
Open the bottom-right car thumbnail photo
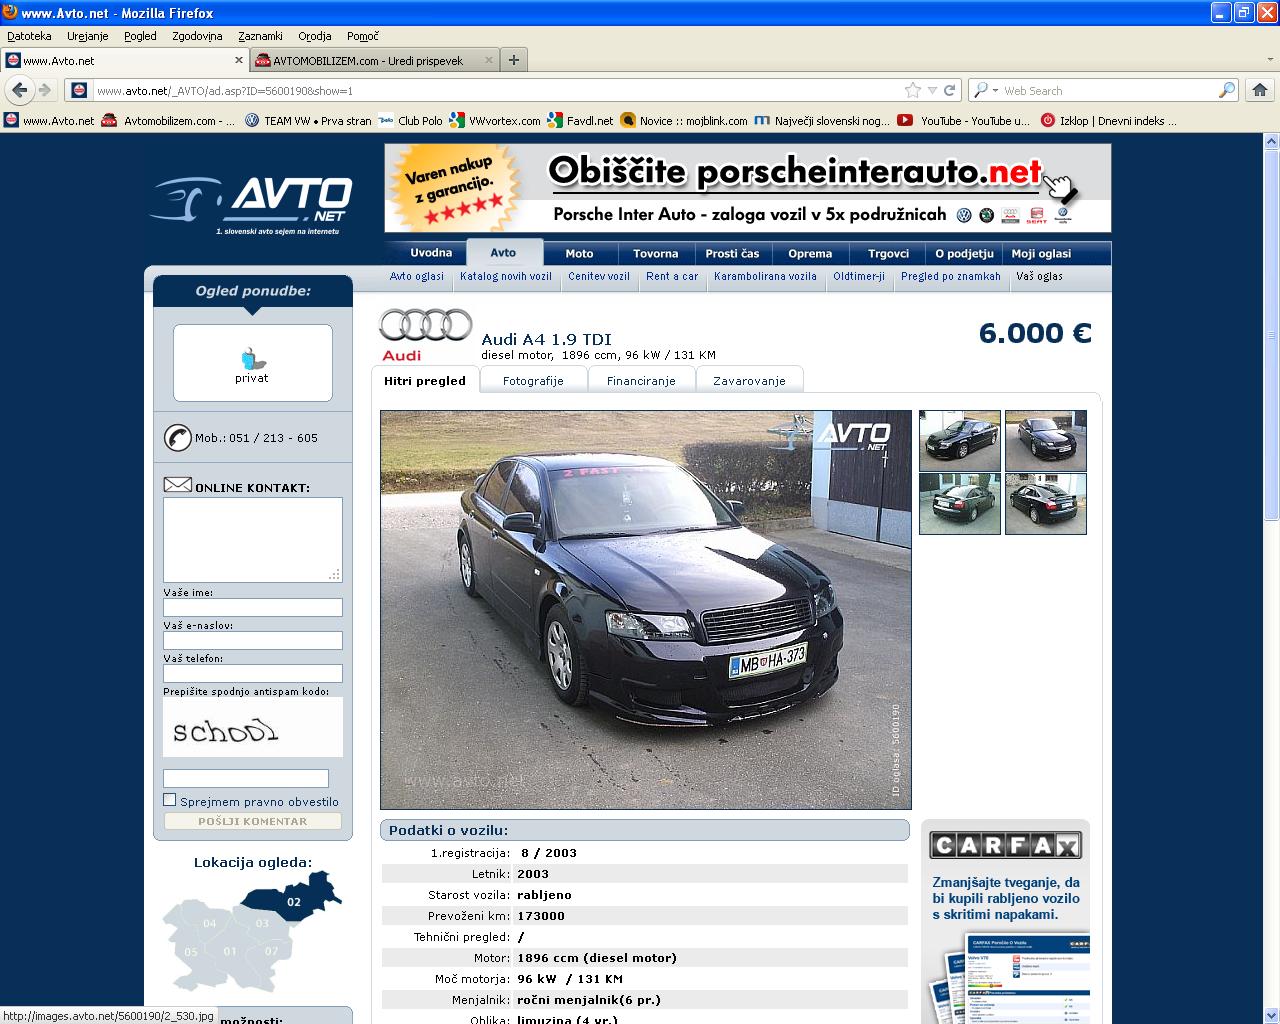click(x=1045, y=503)
